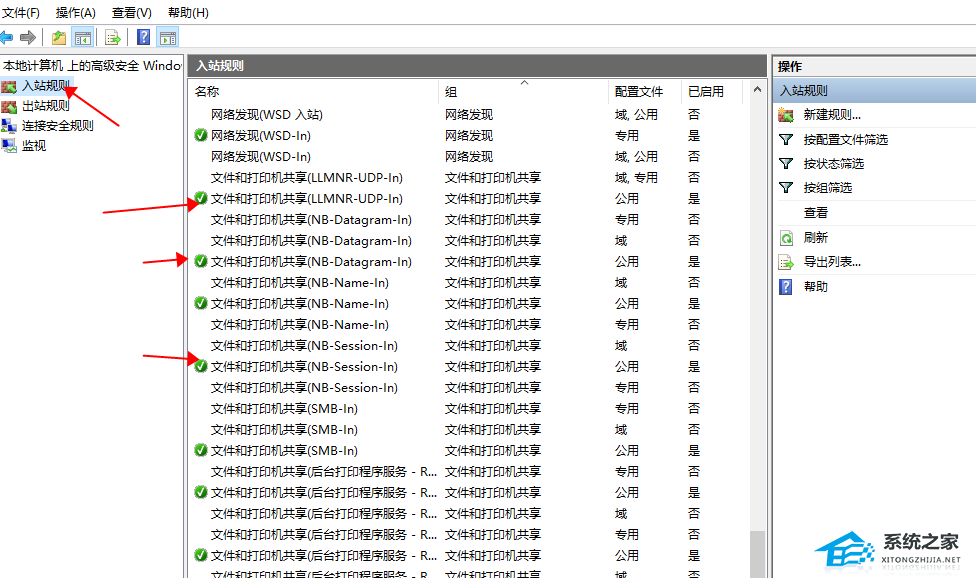The height and width of the screenshot is (578, 976).
Task: Open the 文件(F) menu
Action: [x=21, y=12]
